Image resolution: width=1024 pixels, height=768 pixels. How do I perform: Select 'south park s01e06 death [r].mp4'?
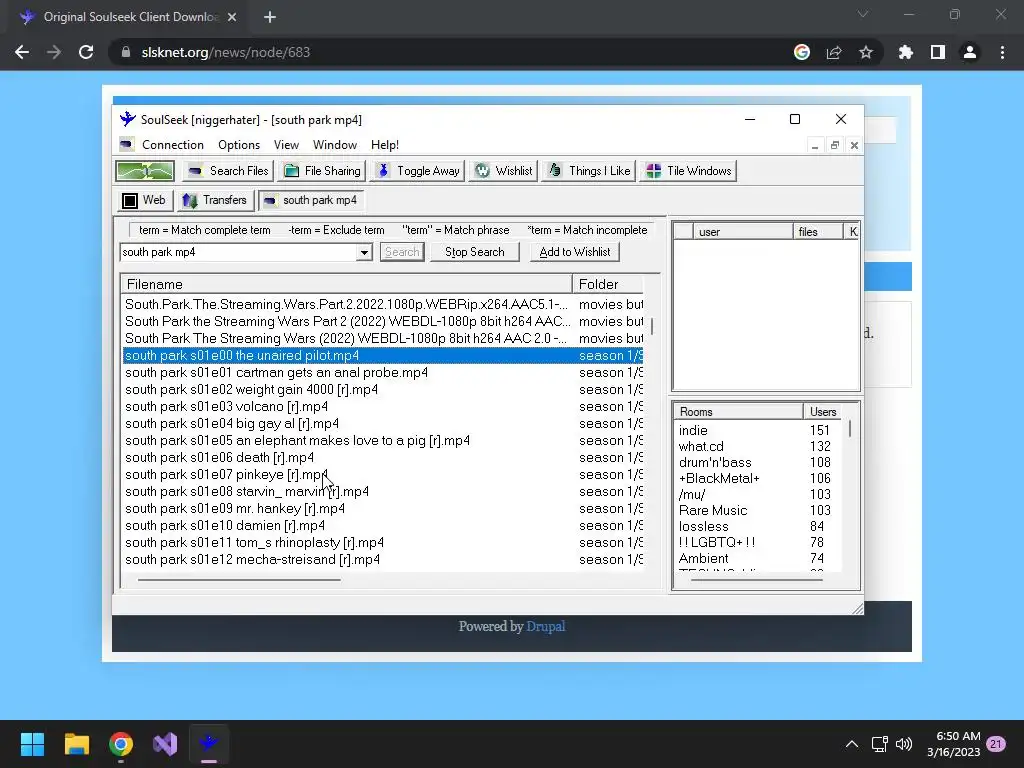click(x=383, y=457)
